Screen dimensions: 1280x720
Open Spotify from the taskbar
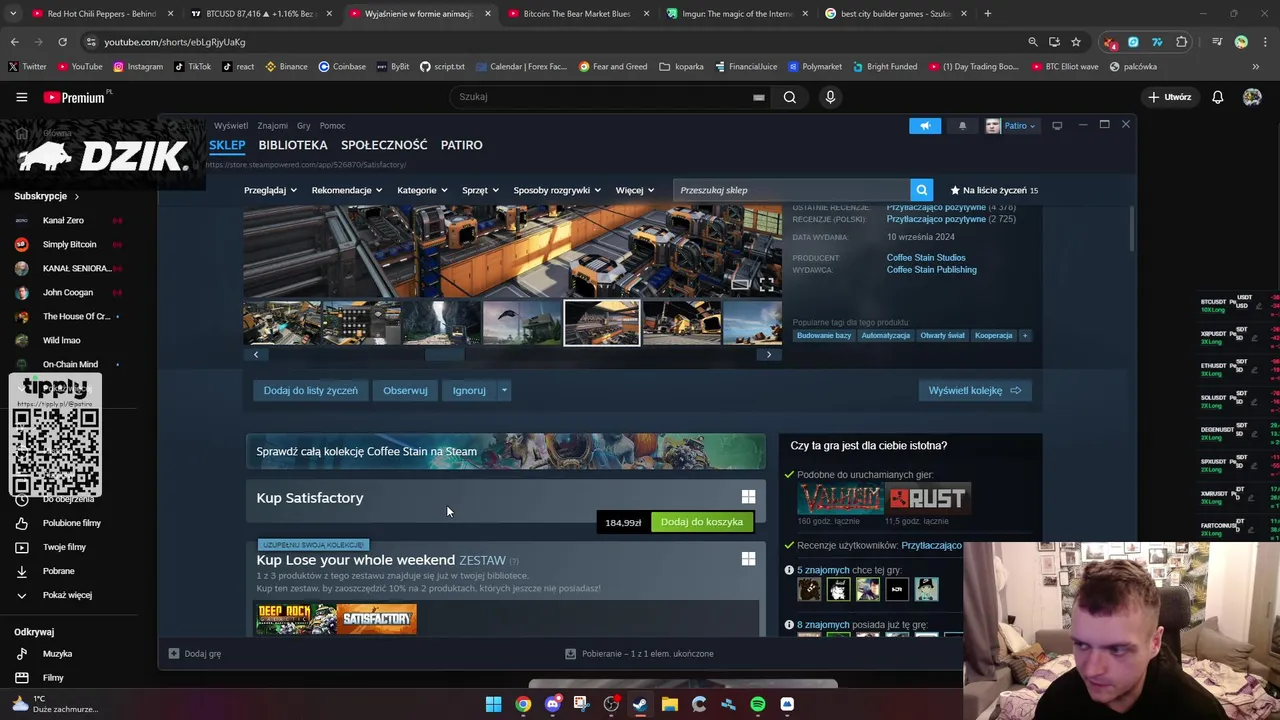click(758, 704)
